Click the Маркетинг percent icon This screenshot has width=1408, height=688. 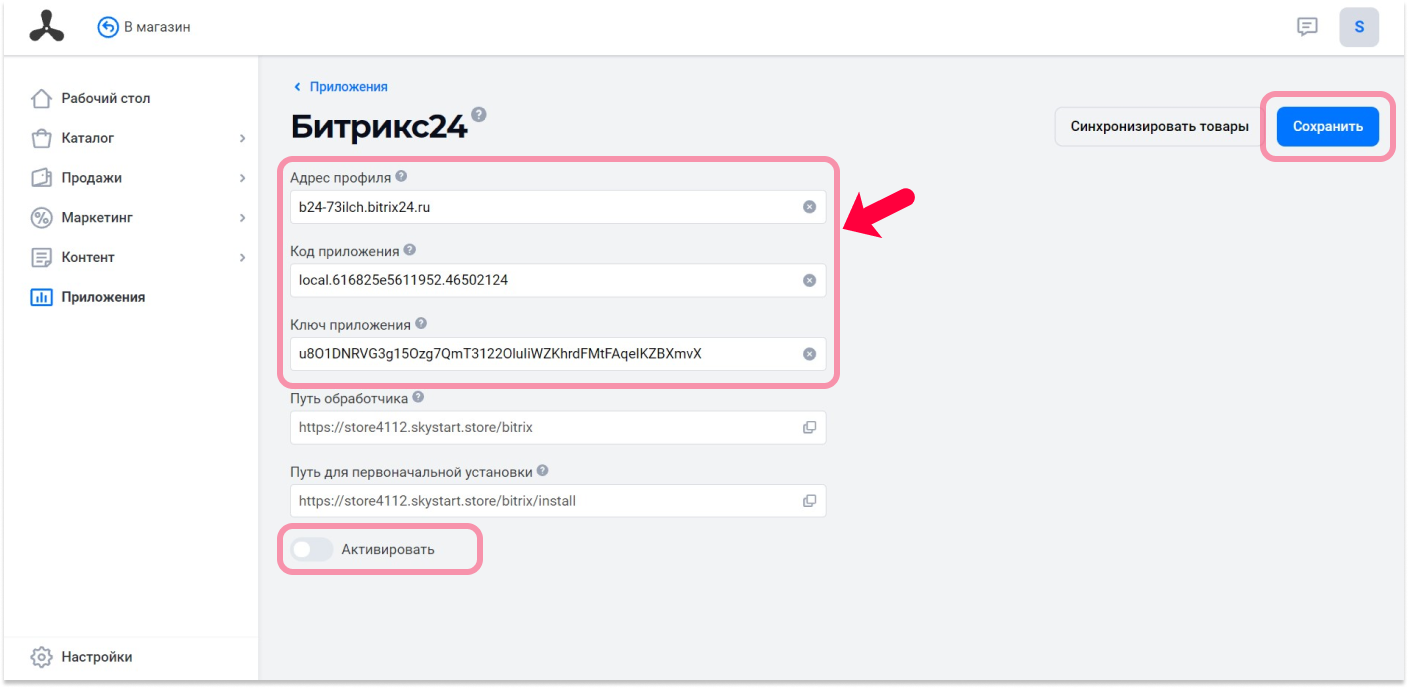(x=41, y=217)
